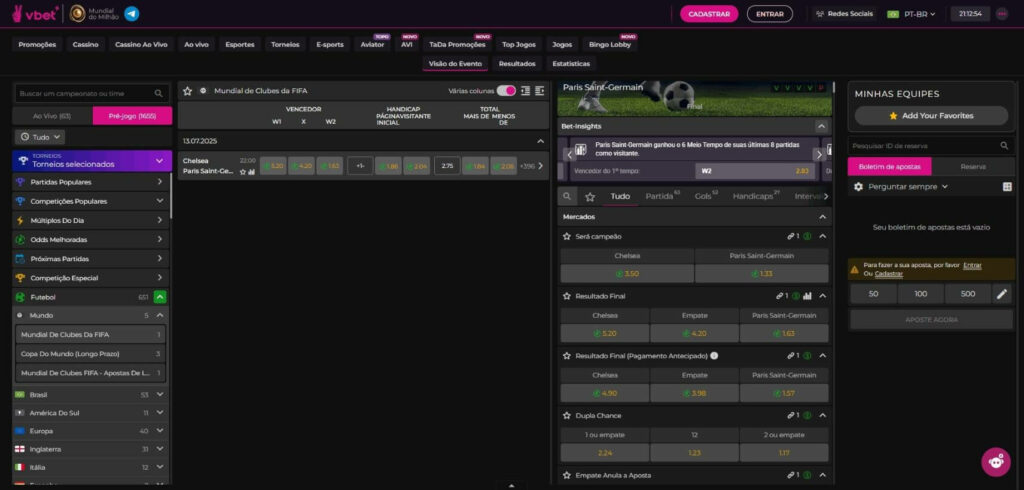Open the Tudo time filter dropdown
The height and width of the screenshot is (490, 1024).
point(40,137)
